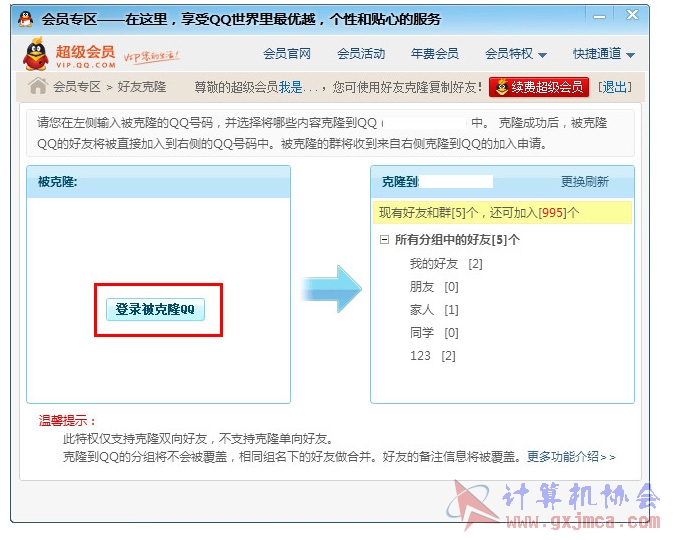Image resolution: width=676 pixels, height=540 pixels.
Task: Click the home icon before 会员专区
Action: [x=38, y=86]
